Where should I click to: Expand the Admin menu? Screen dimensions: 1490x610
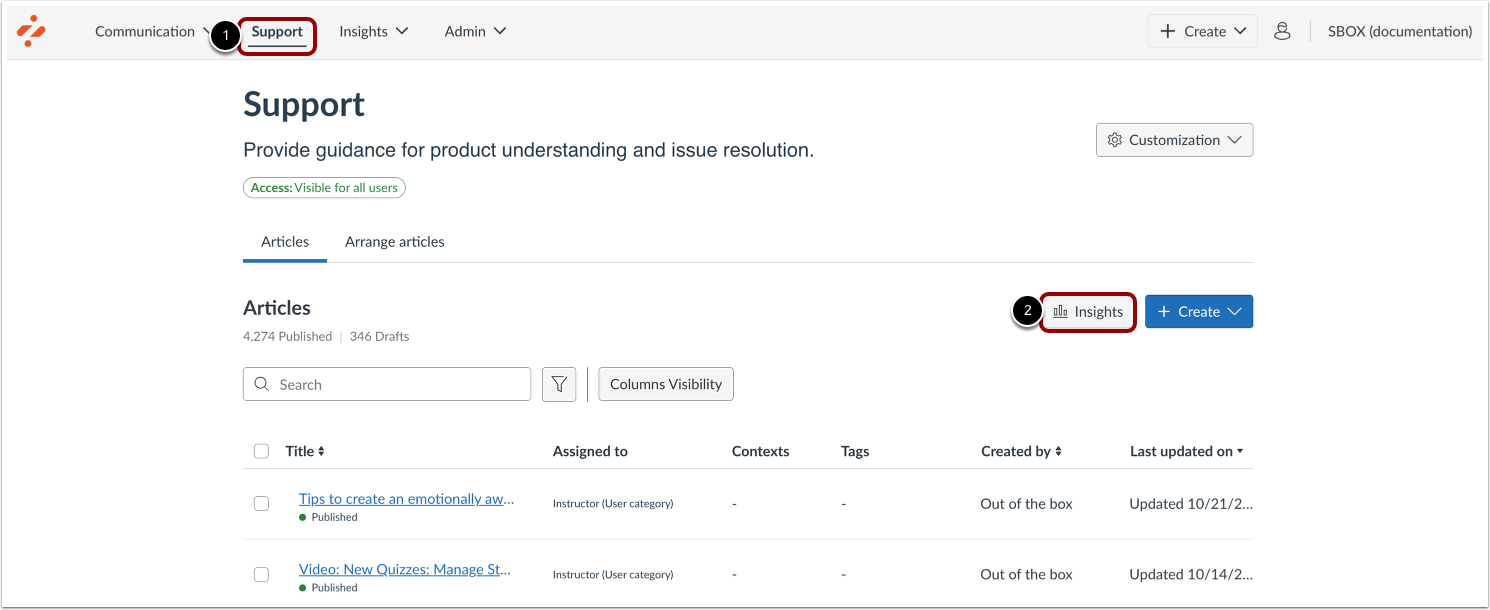point(475,31)
